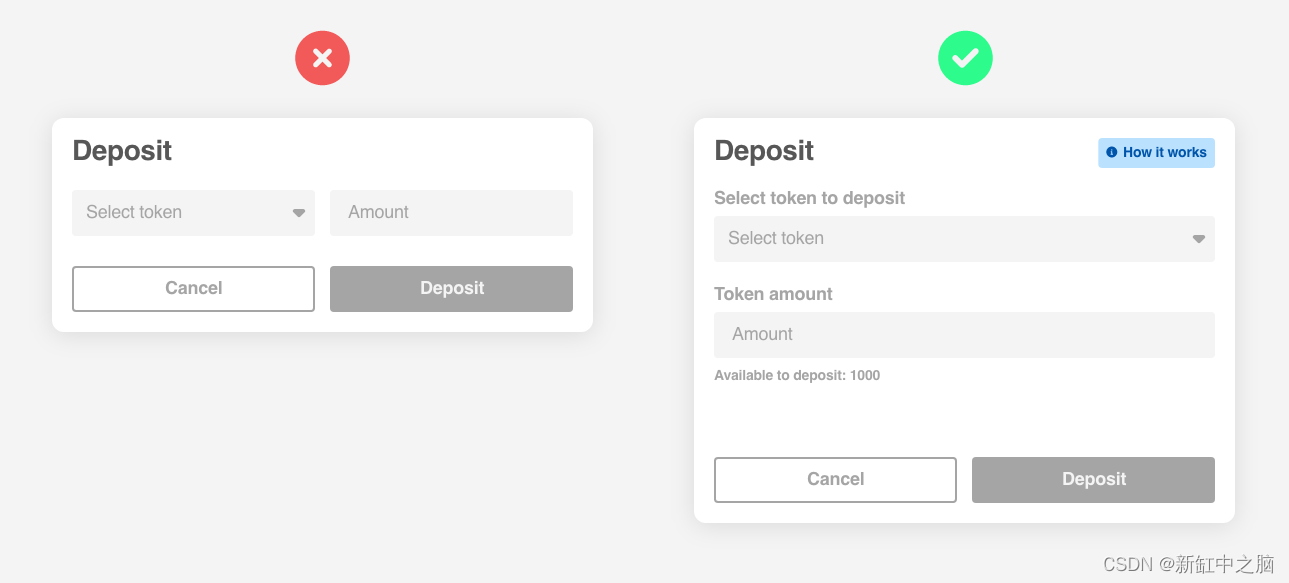Open the How it works help badge

[x=1156, y=153]
